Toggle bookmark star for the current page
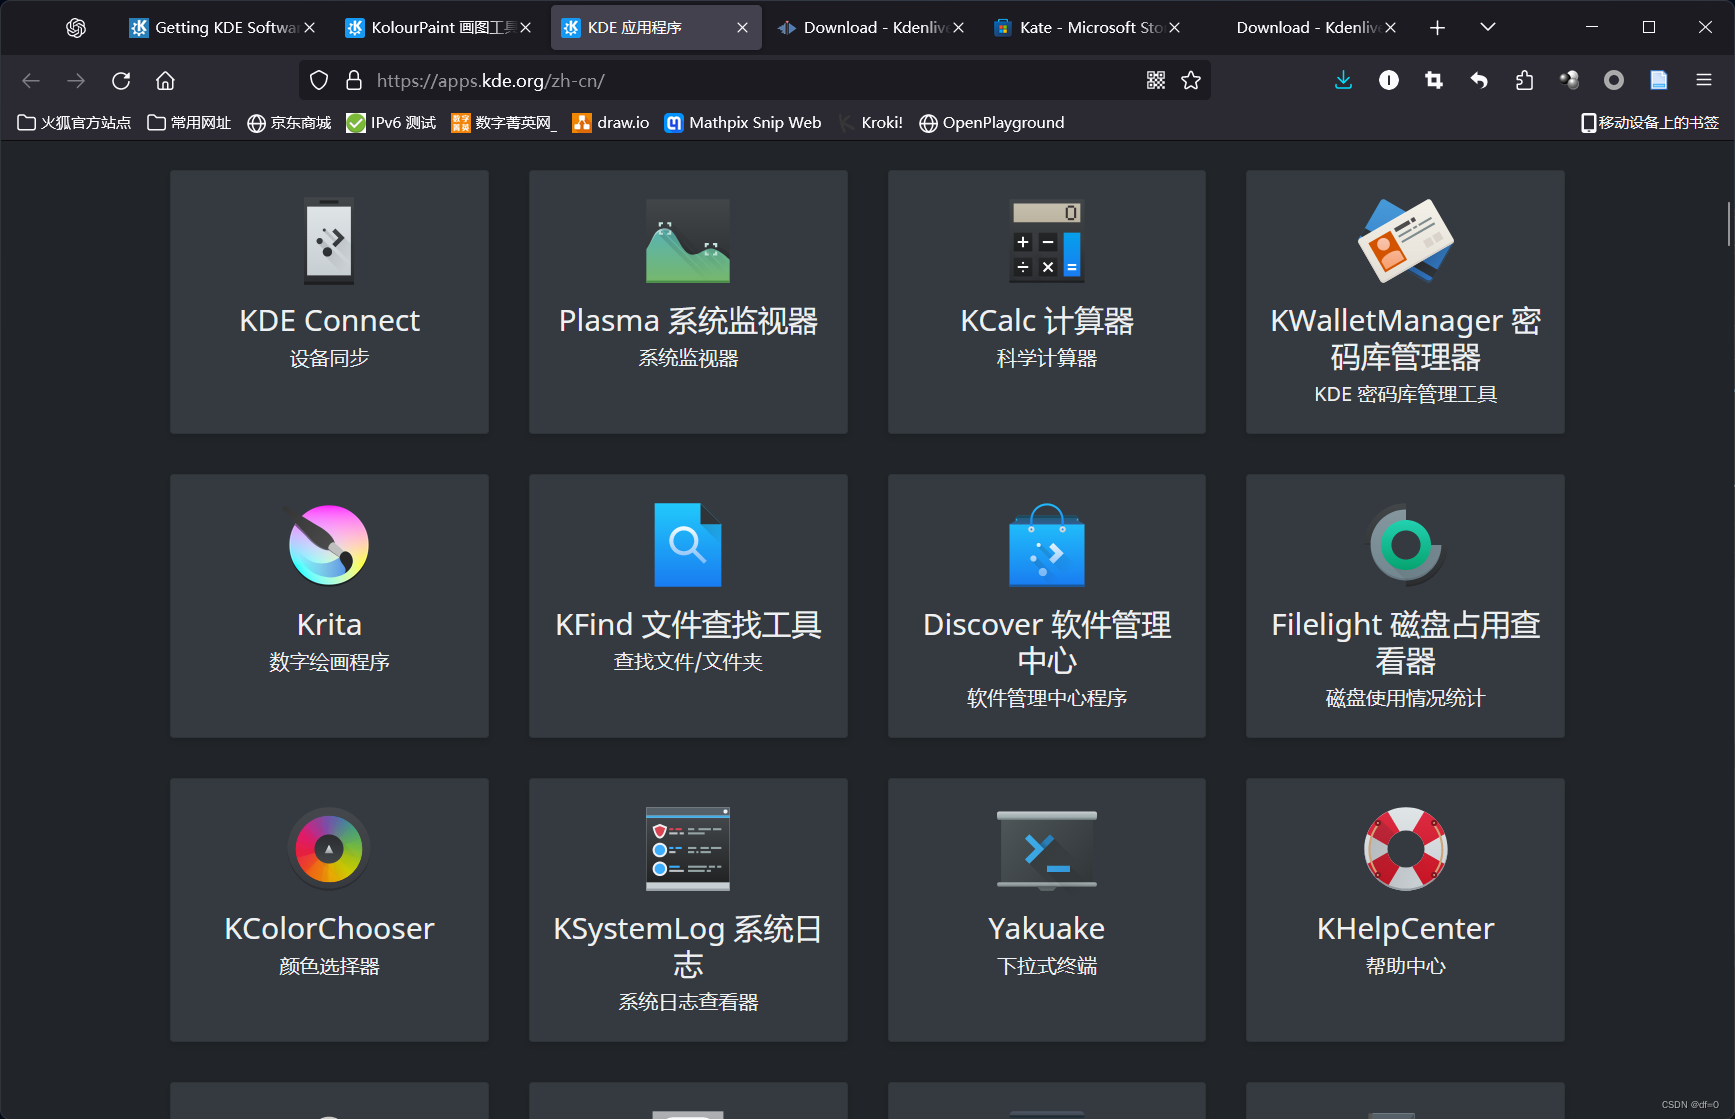This screenshot has width=1735, height=1119. (1191, 80)
